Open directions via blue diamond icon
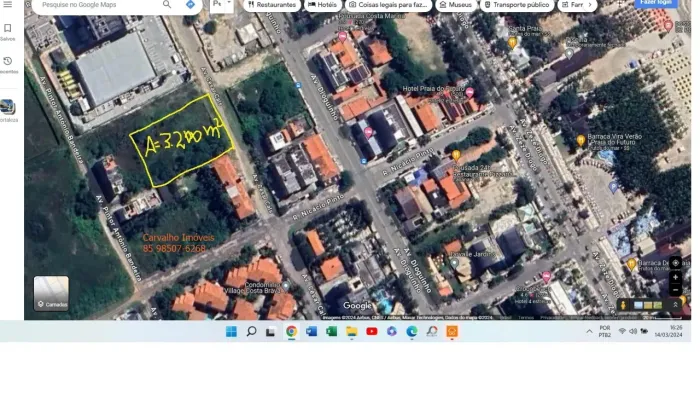 190,4
